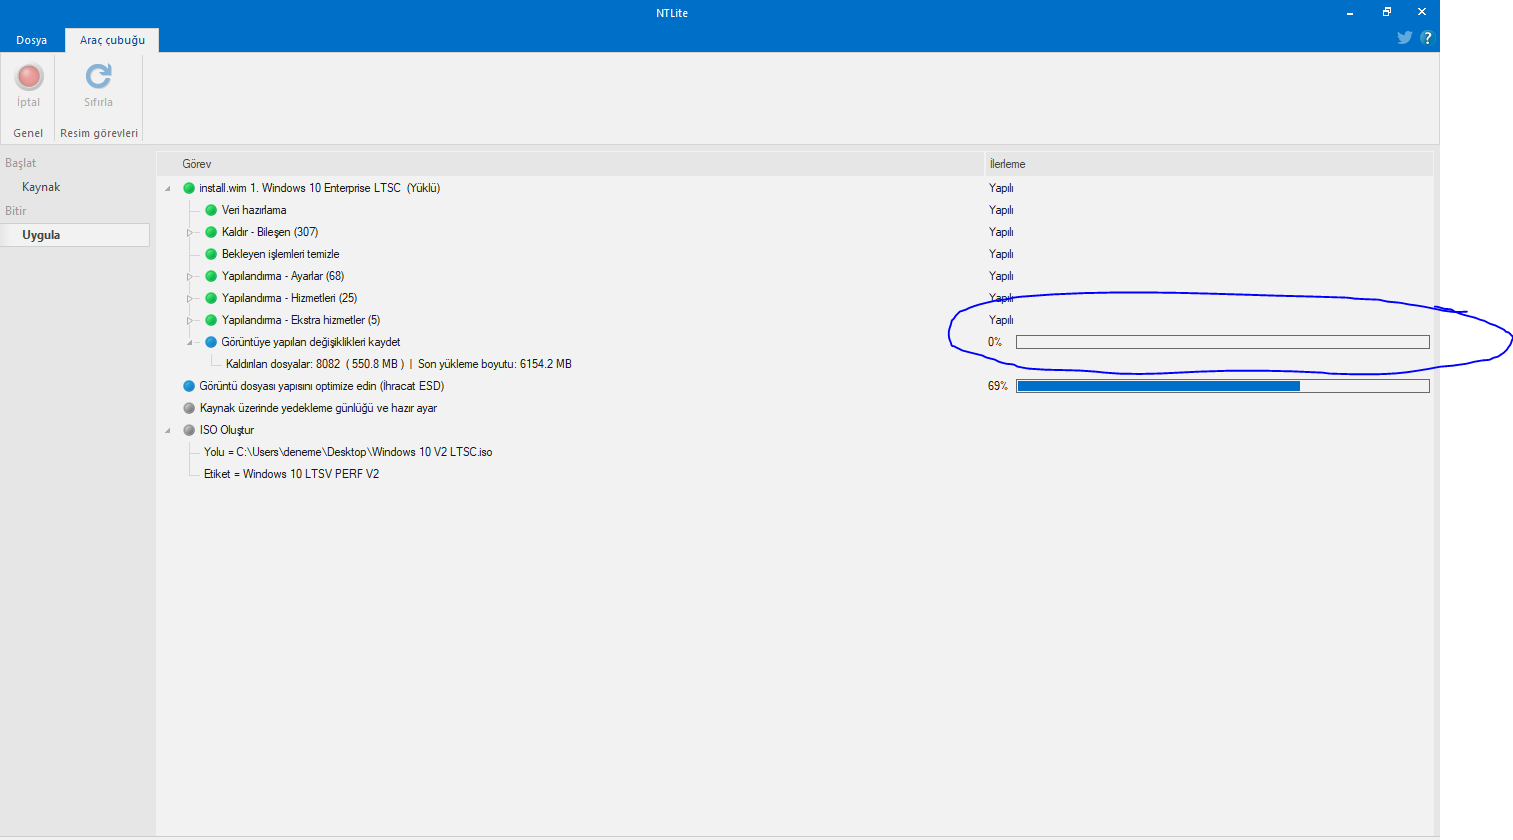Click gray dot beside ISO Oluştur

(189, 430)
